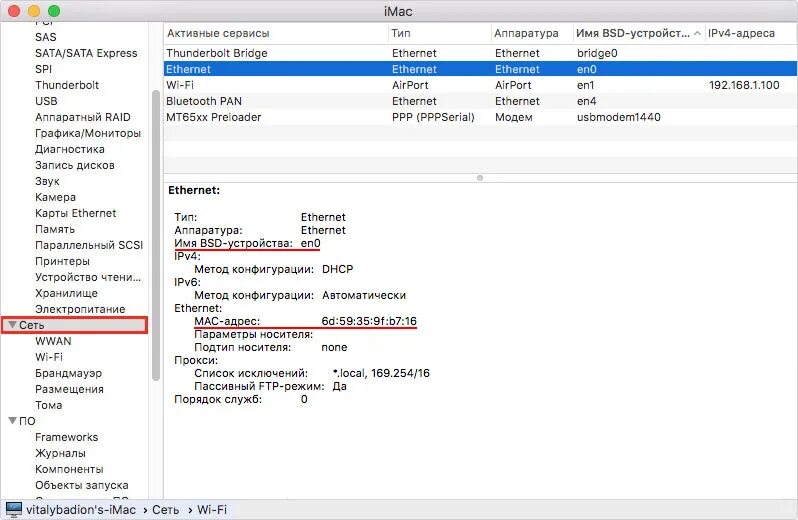
Task: Open Брандмауэр in sidebar
Action: (x=68, y=373)
